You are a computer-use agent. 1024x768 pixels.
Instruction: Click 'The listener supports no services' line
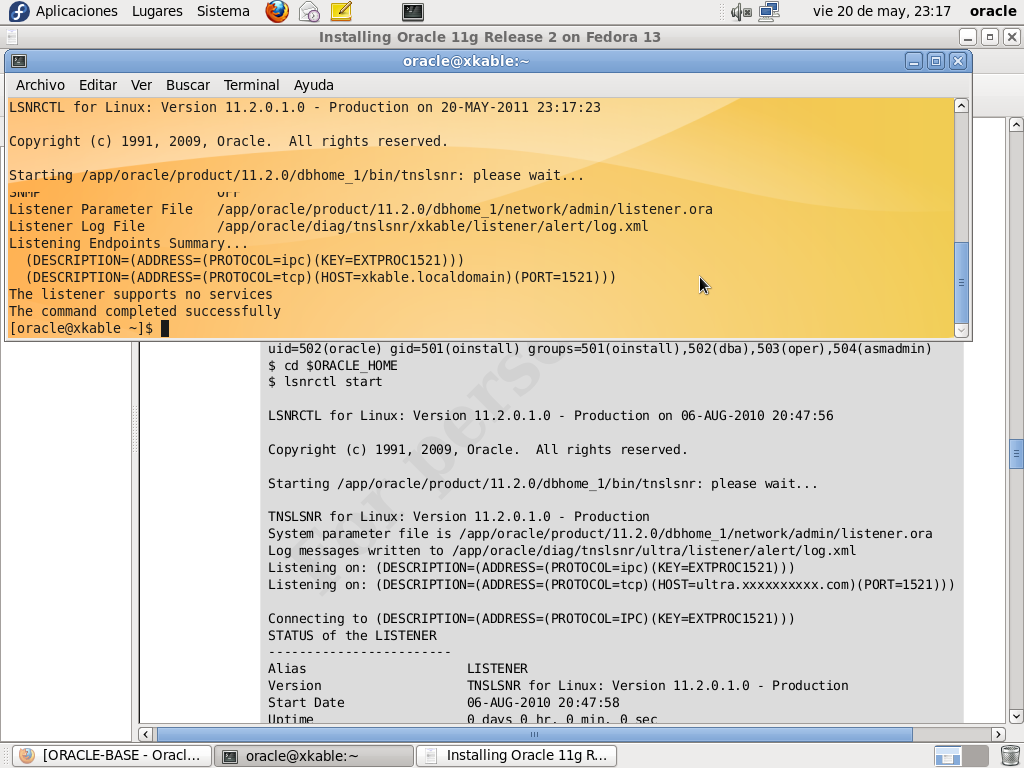(140, 295)
